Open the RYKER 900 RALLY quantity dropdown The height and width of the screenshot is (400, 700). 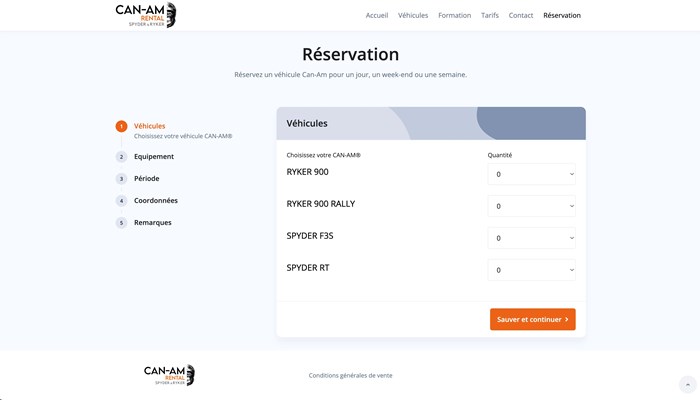(531, 206)
